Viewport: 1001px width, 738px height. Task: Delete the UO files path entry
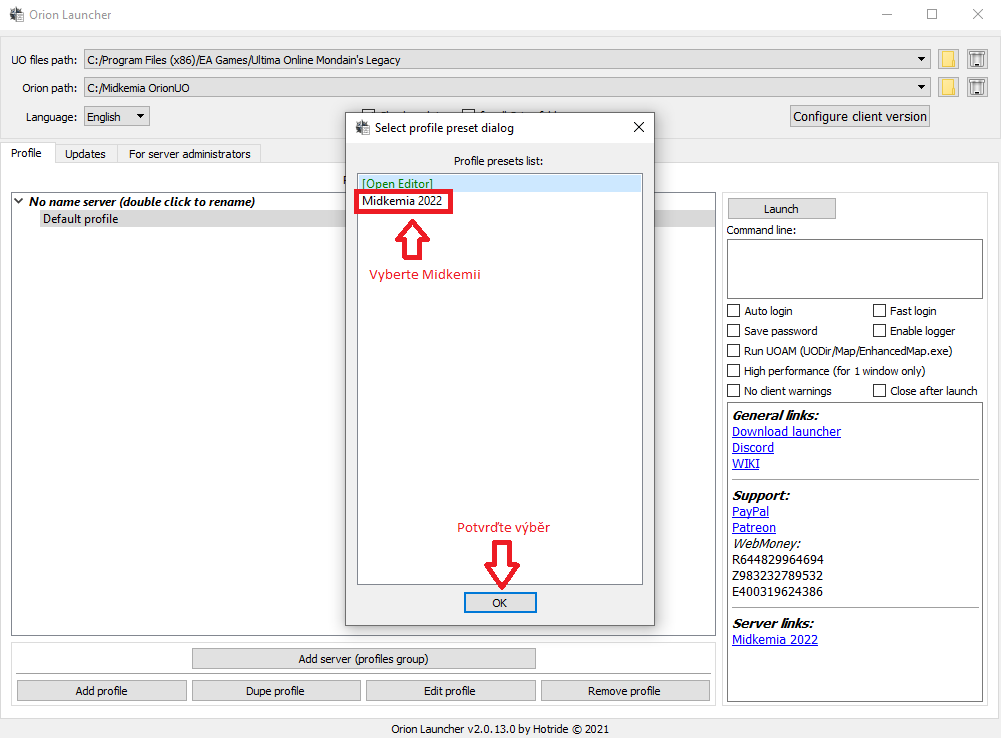977,59
